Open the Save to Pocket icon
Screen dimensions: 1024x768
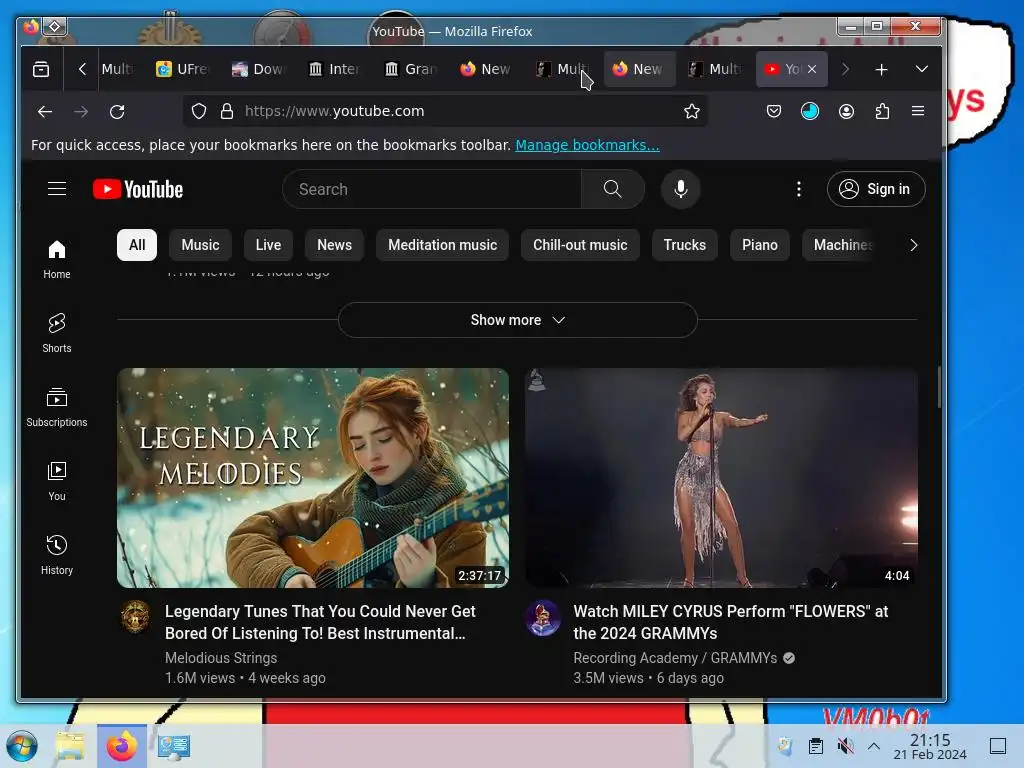coord(774,112)
